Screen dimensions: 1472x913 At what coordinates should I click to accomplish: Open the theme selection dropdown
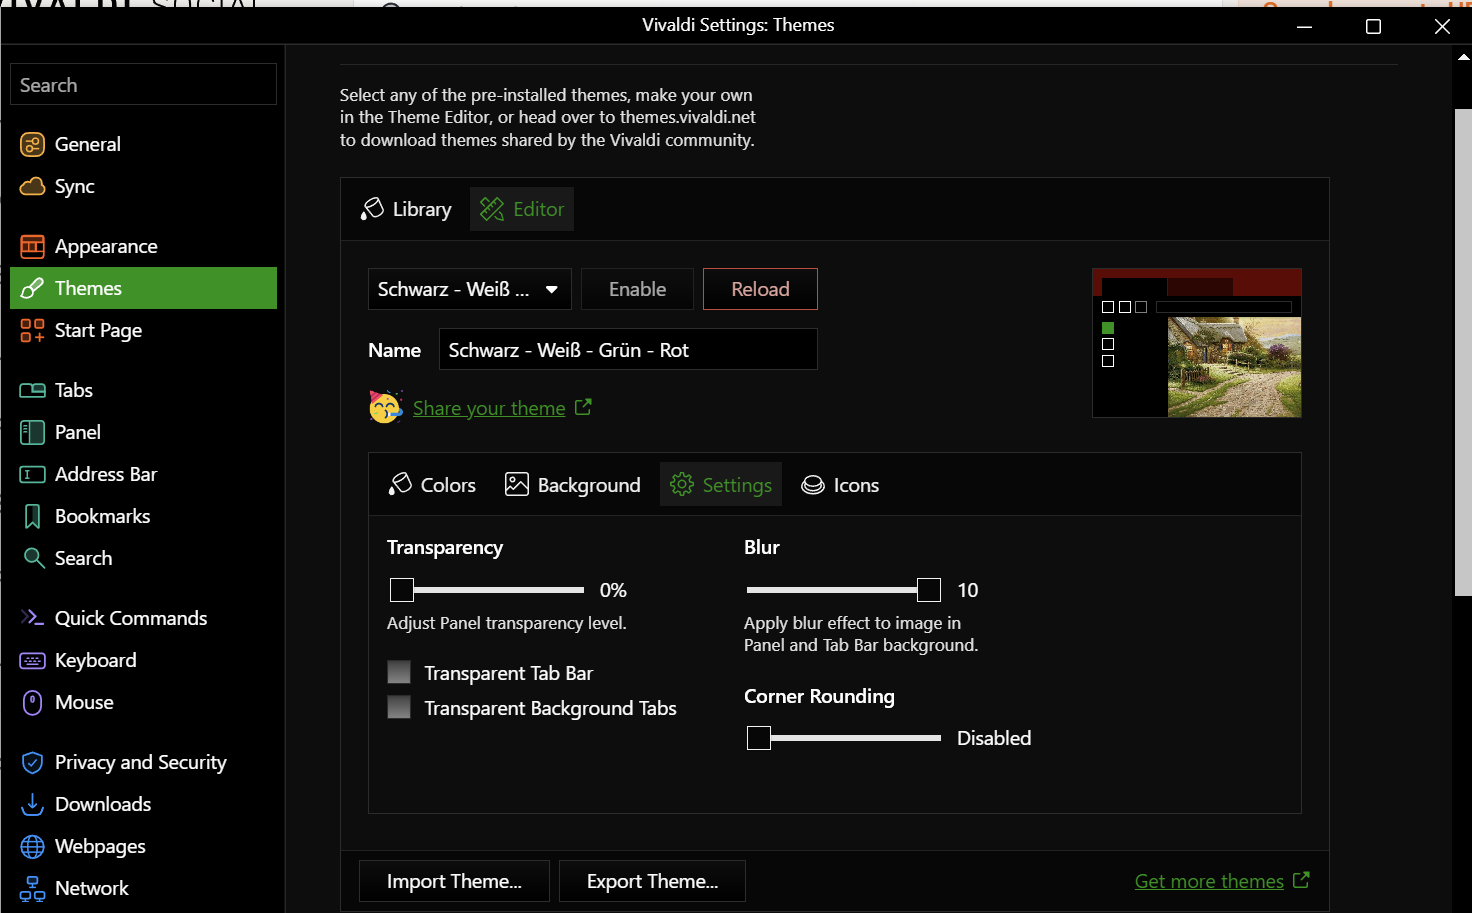(469, 289)
